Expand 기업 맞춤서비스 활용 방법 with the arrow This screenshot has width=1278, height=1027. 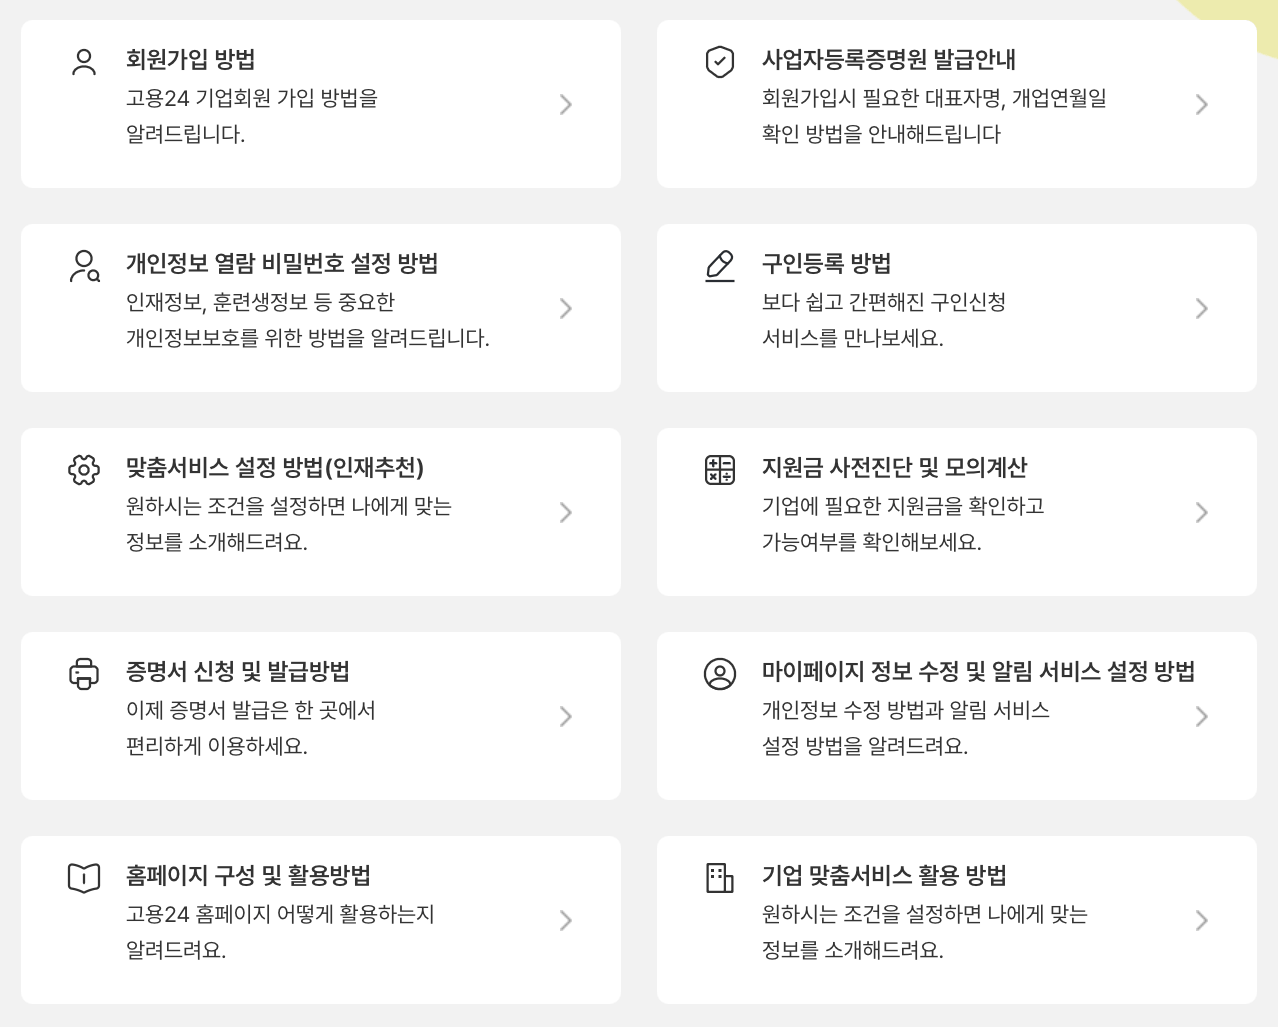coord(1202,919)
